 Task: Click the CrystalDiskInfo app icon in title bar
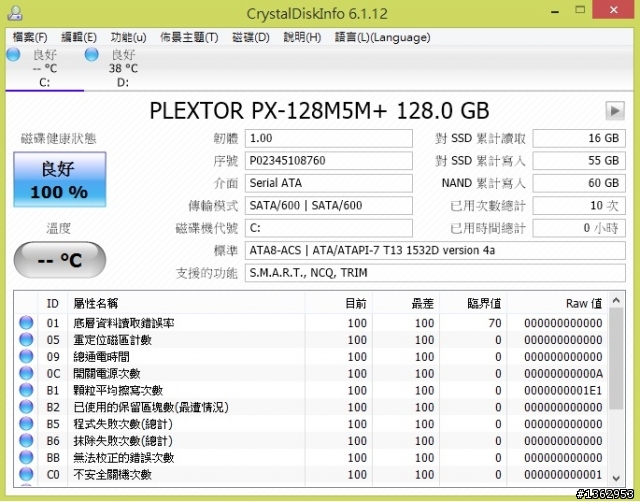[15, 13]
